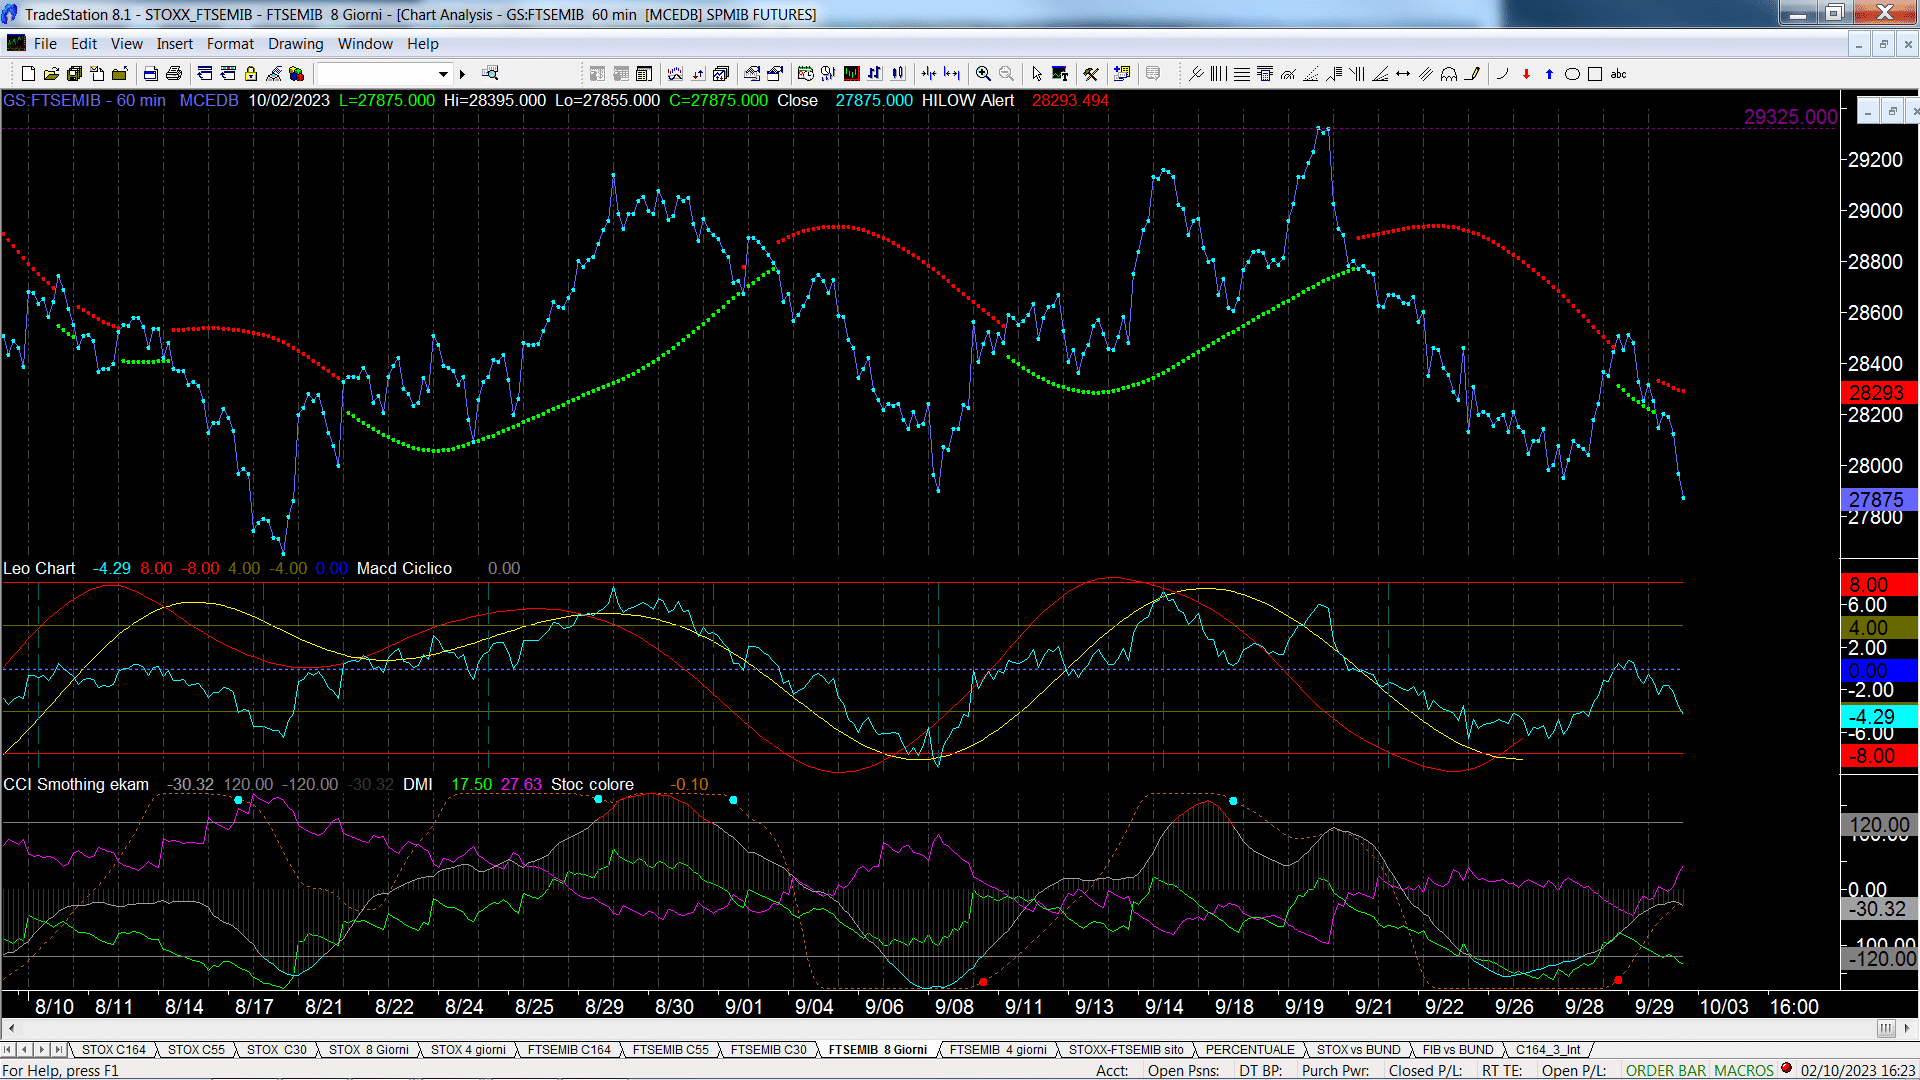Screen dimensions: 1920x1080
Task: Click horizontal scrollbar left arrow
Action: (10, 1028)
